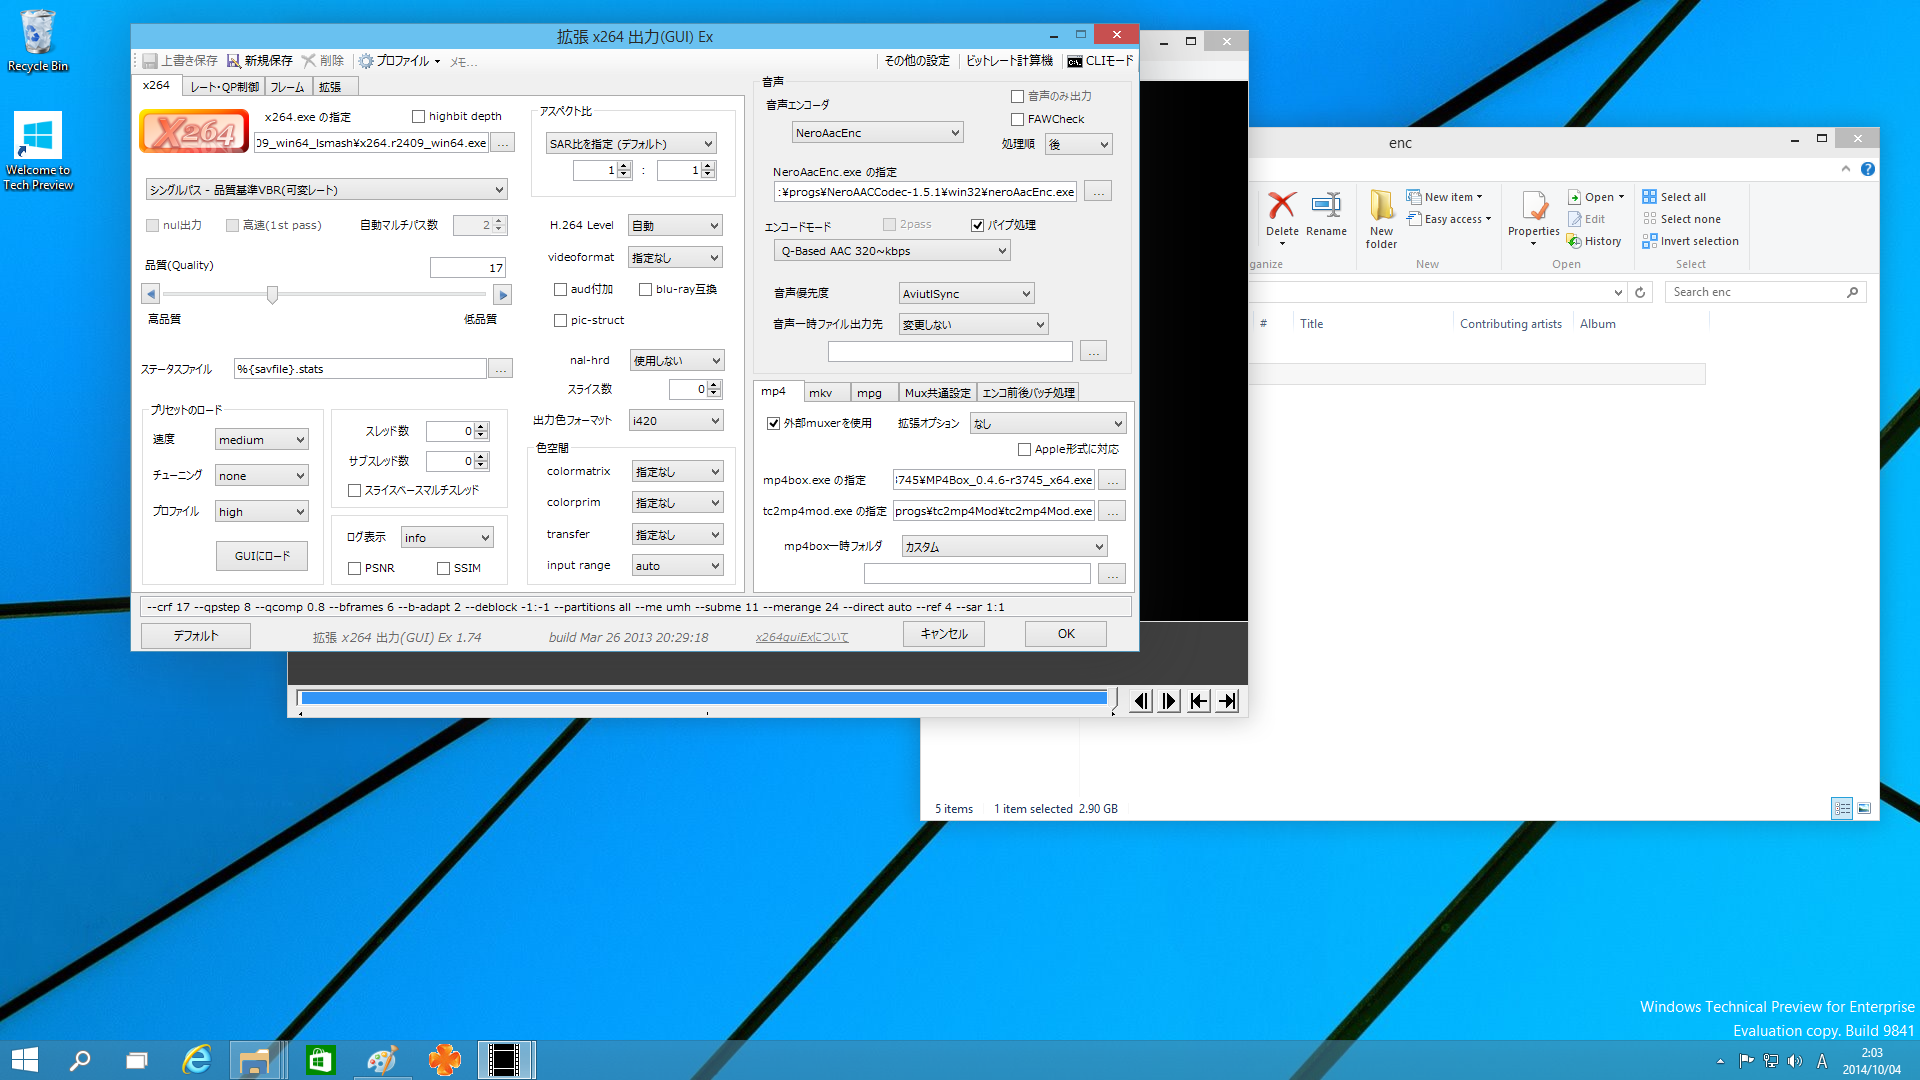Click the OK button
This screenshot has width=1920, height=1080.
[x=1066, y=634]
